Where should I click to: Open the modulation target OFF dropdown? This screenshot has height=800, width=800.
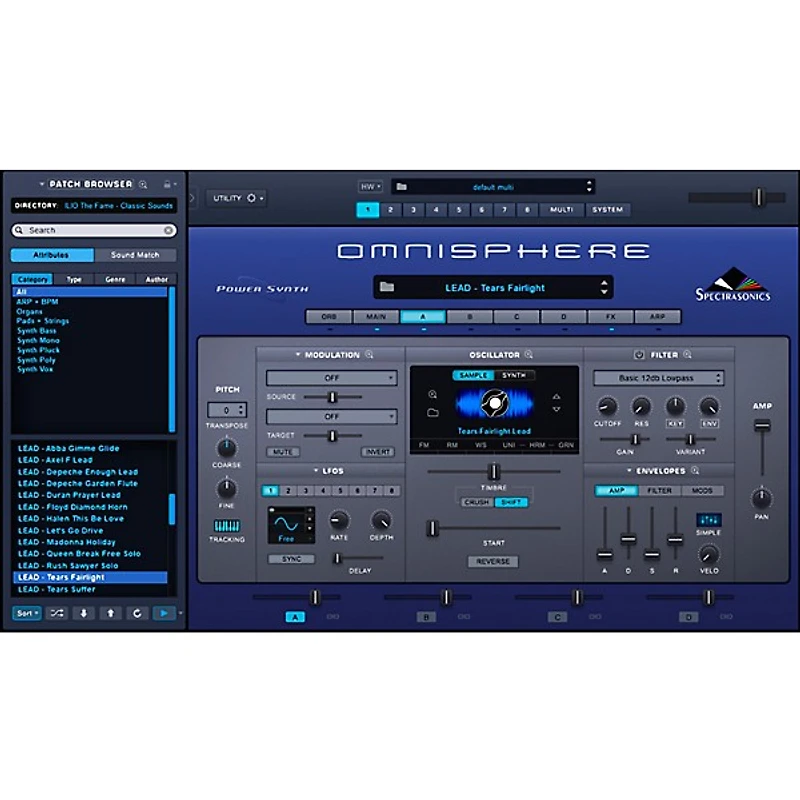point(332,417)
